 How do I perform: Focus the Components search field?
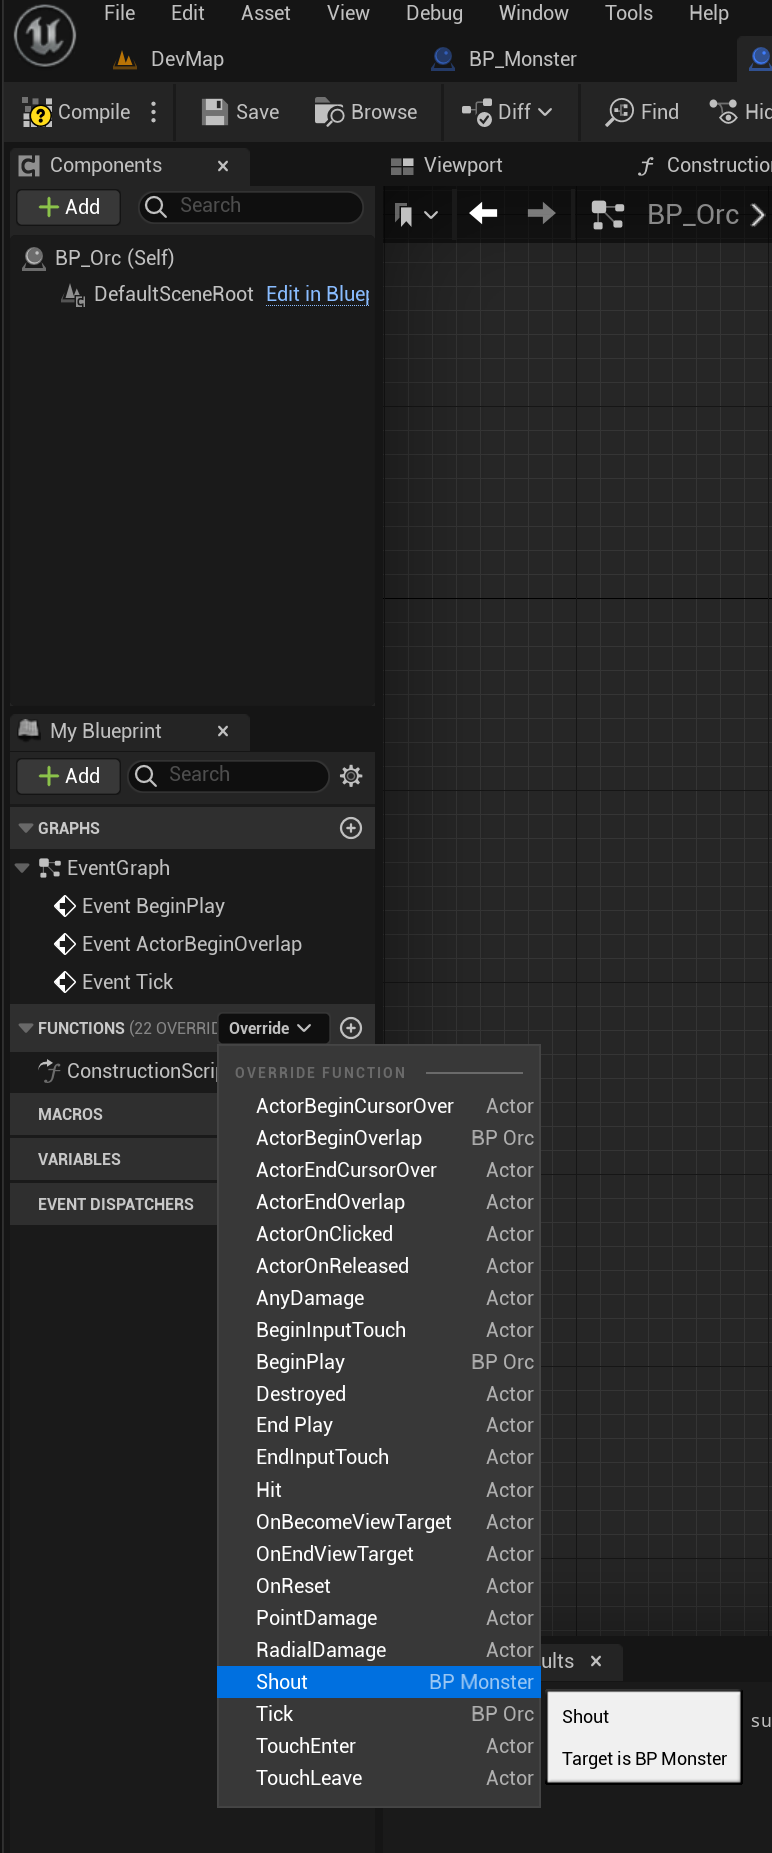point(250,206)
